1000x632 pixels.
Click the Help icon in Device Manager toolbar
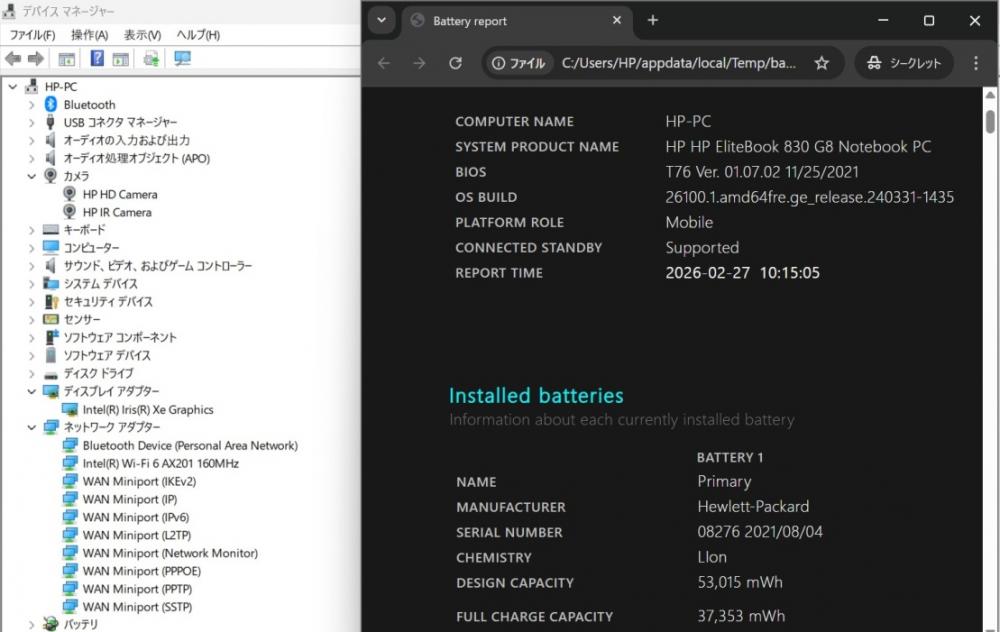point(98,59)
